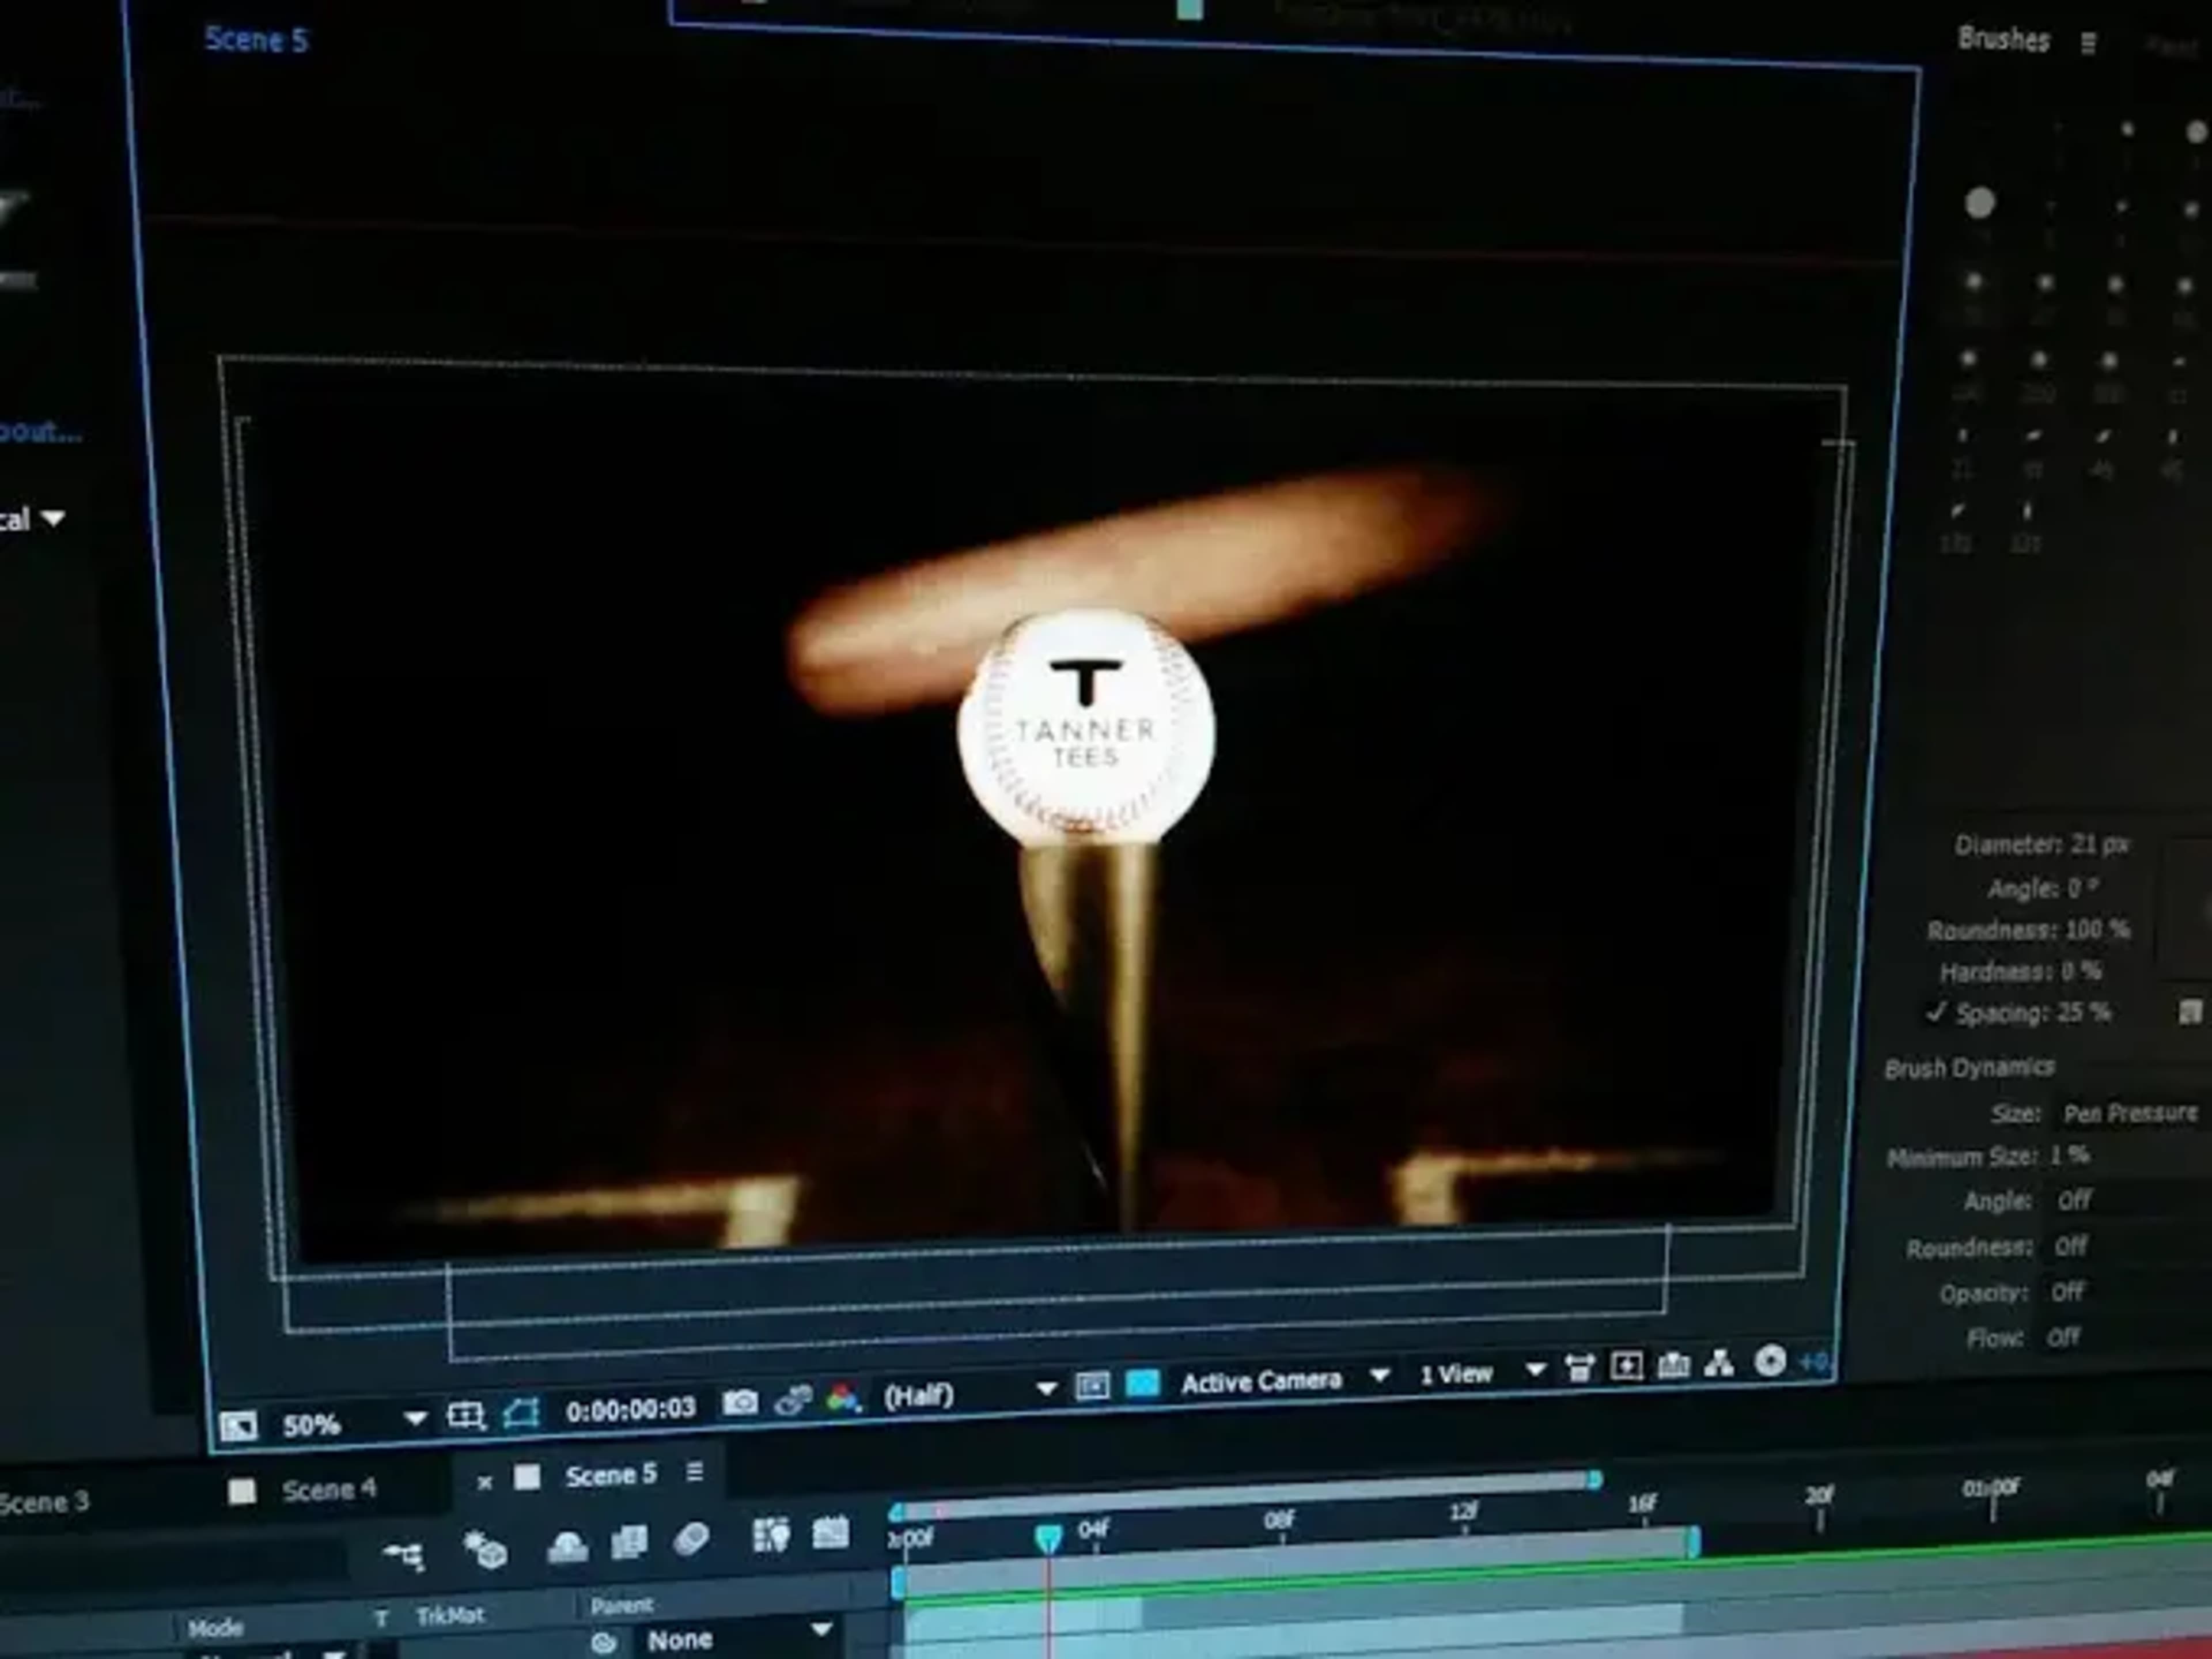The width and height of the screenshot is (2212, 1659).
Task: Click the save brush icon beside Spacing
Action: tap(2190, 1011)
